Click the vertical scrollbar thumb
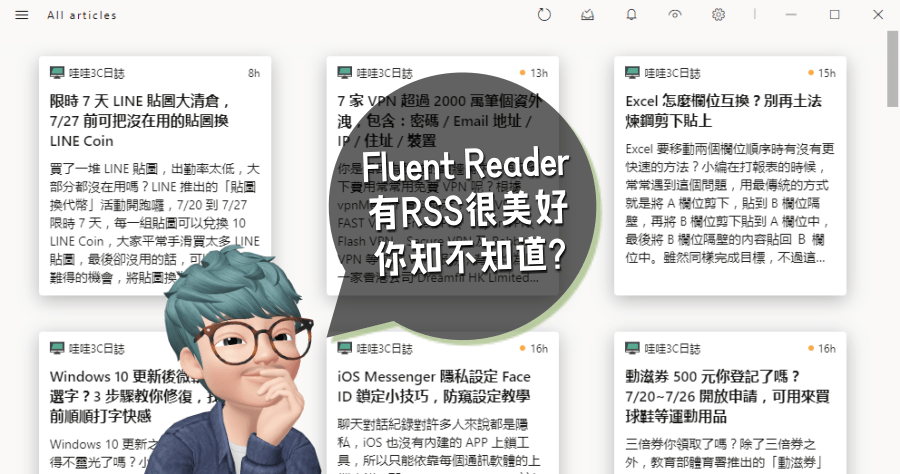Image resolution: width=900 pixels, height=474 pixels. [893, 69]
